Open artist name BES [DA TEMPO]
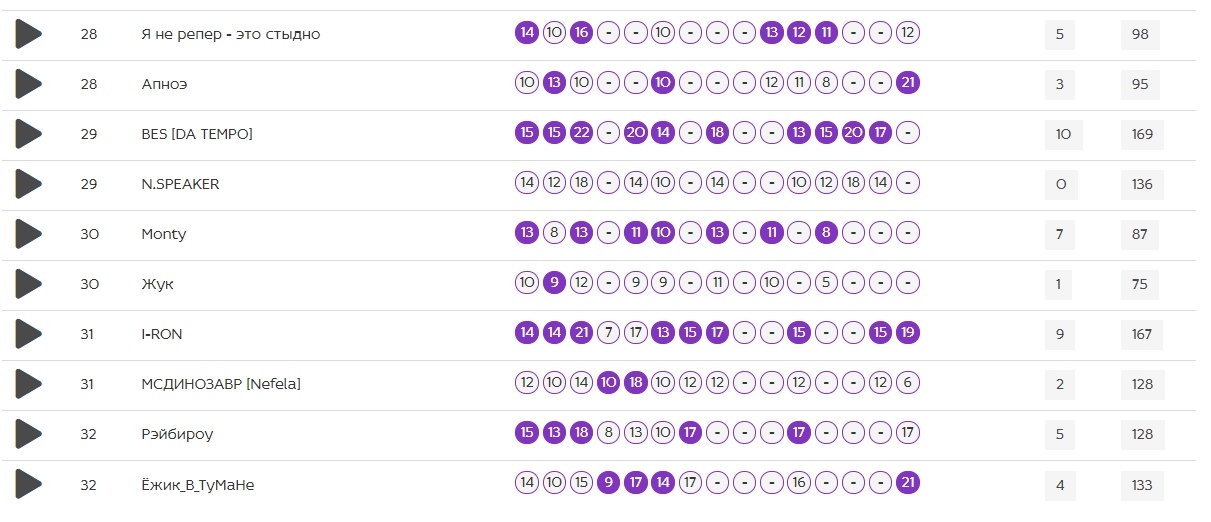Viewport: 1211px width, 522px height. (x=197, y=134)
